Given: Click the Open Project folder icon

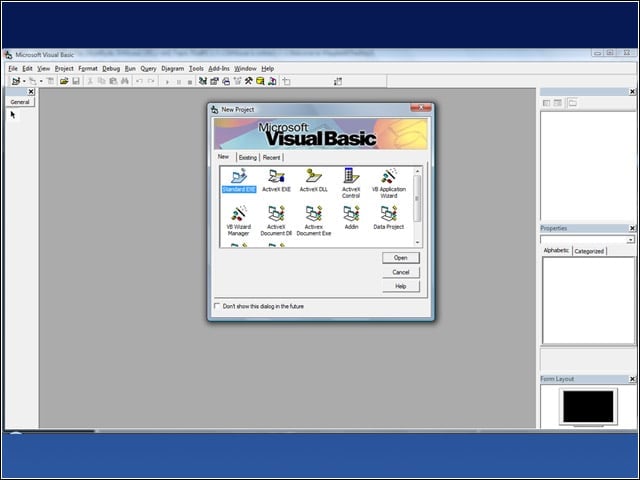Looking at the screenshot, I should coord(64,81).
